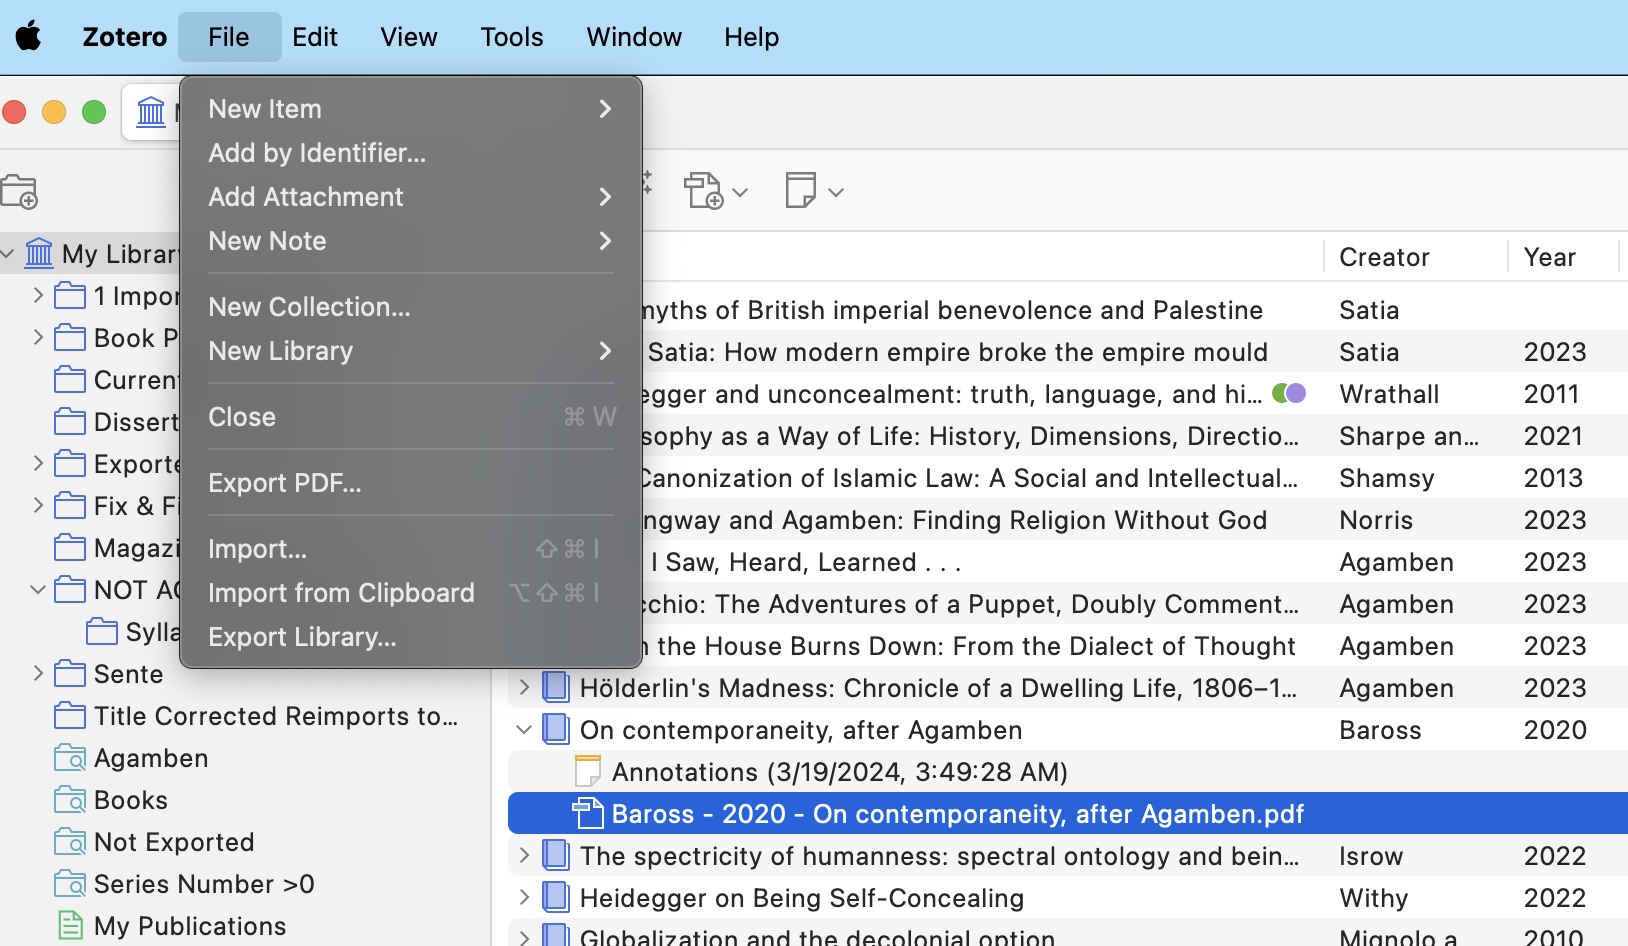Screen dimensions: 1628x946
Task: Expand Heidegger on Being Self-Concealing item
Action: [523, 897]
